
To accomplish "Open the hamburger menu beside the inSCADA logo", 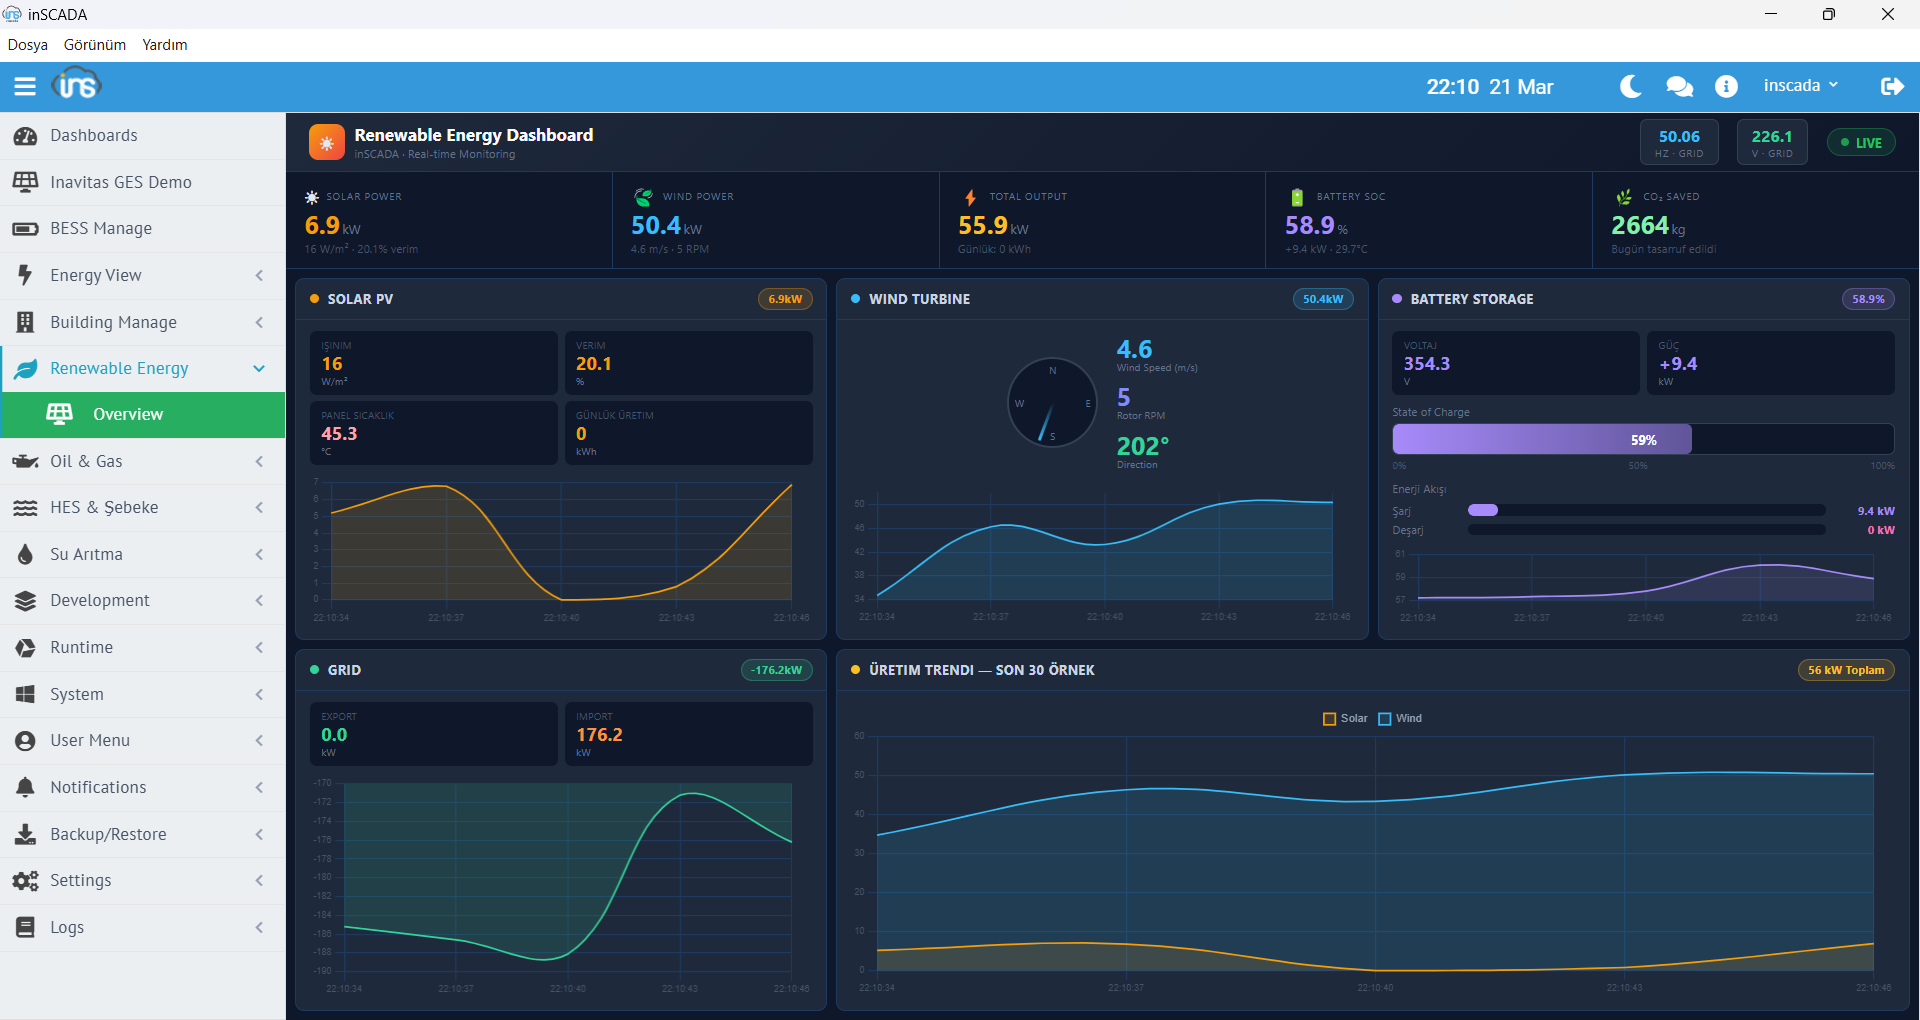I will [x=25, y=86].
